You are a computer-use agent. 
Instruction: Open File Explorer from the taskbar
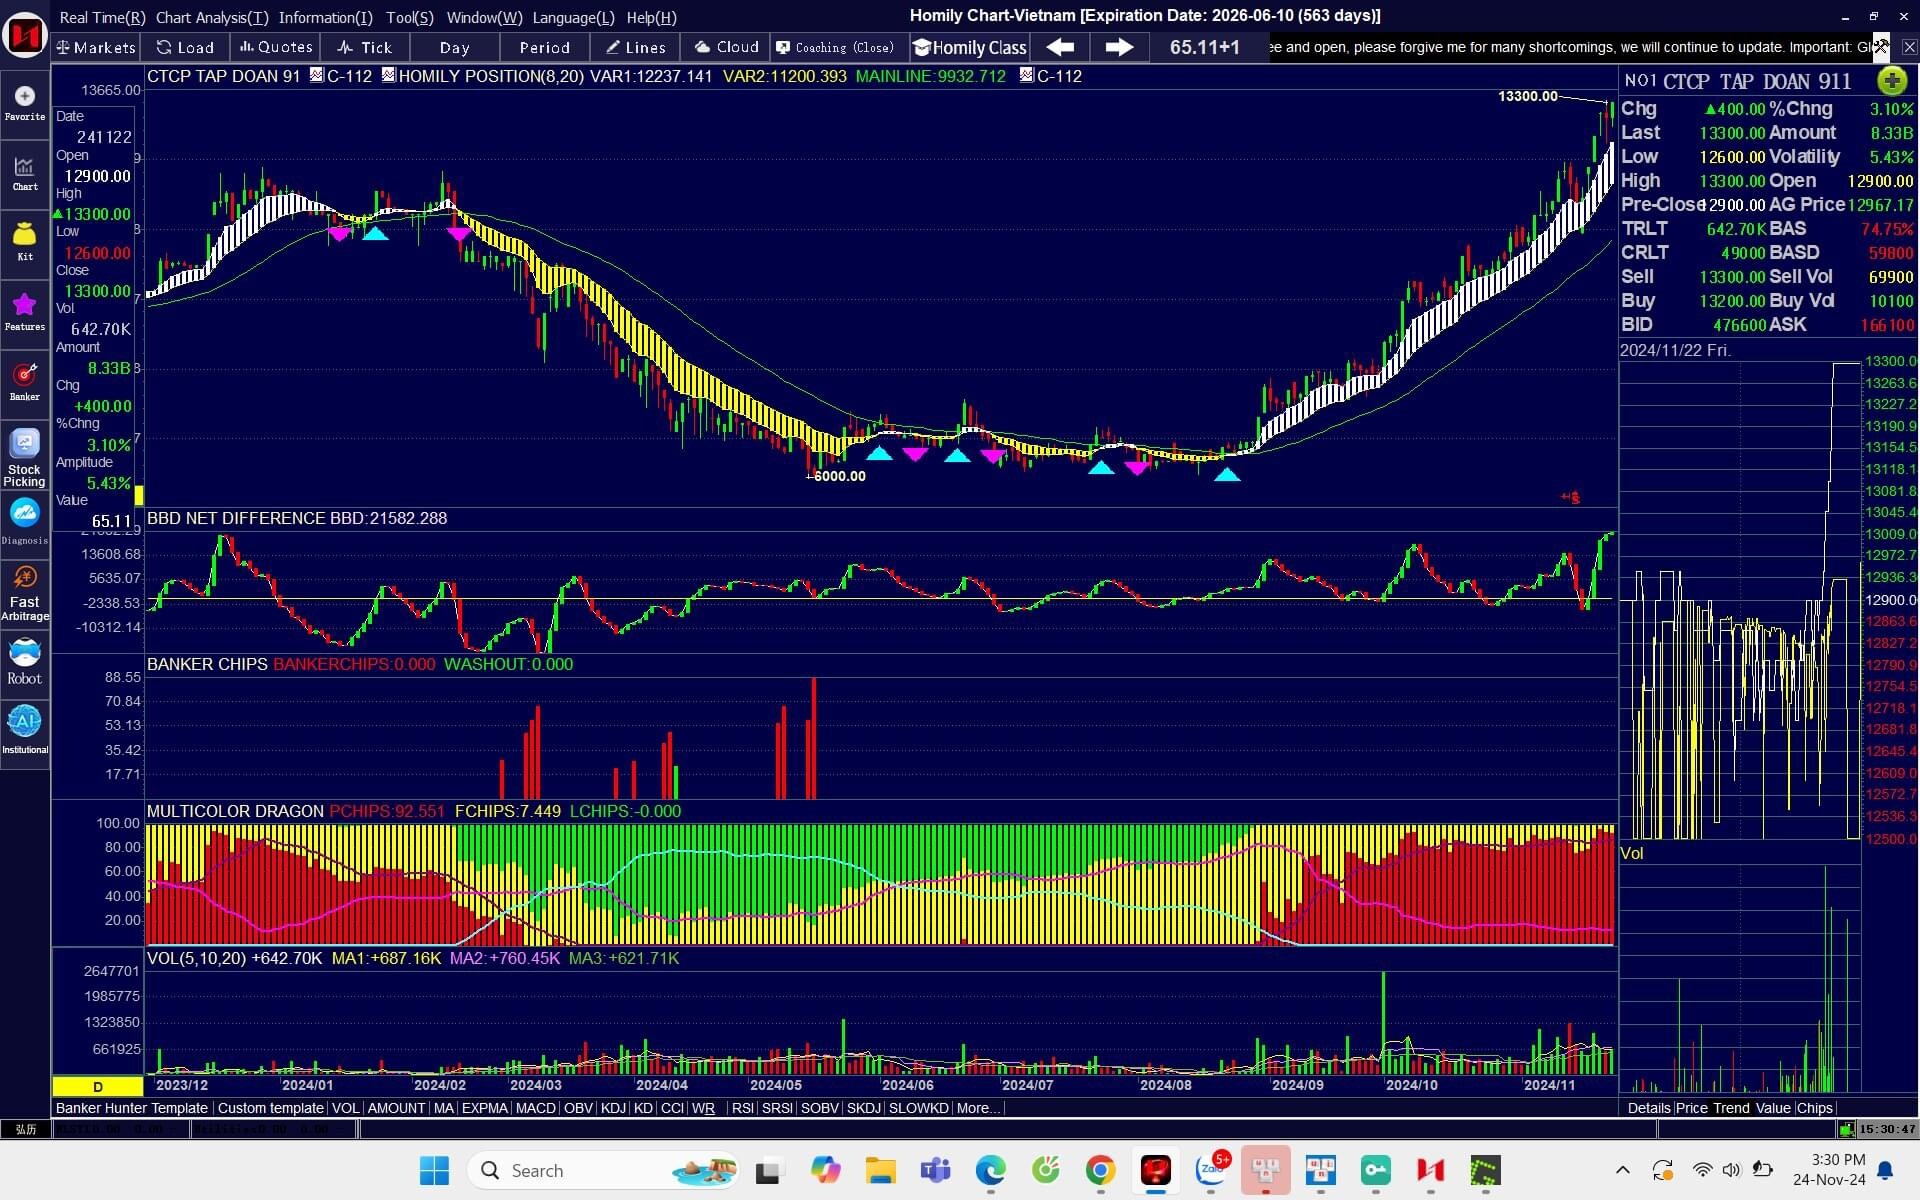tap(880, 1170)
